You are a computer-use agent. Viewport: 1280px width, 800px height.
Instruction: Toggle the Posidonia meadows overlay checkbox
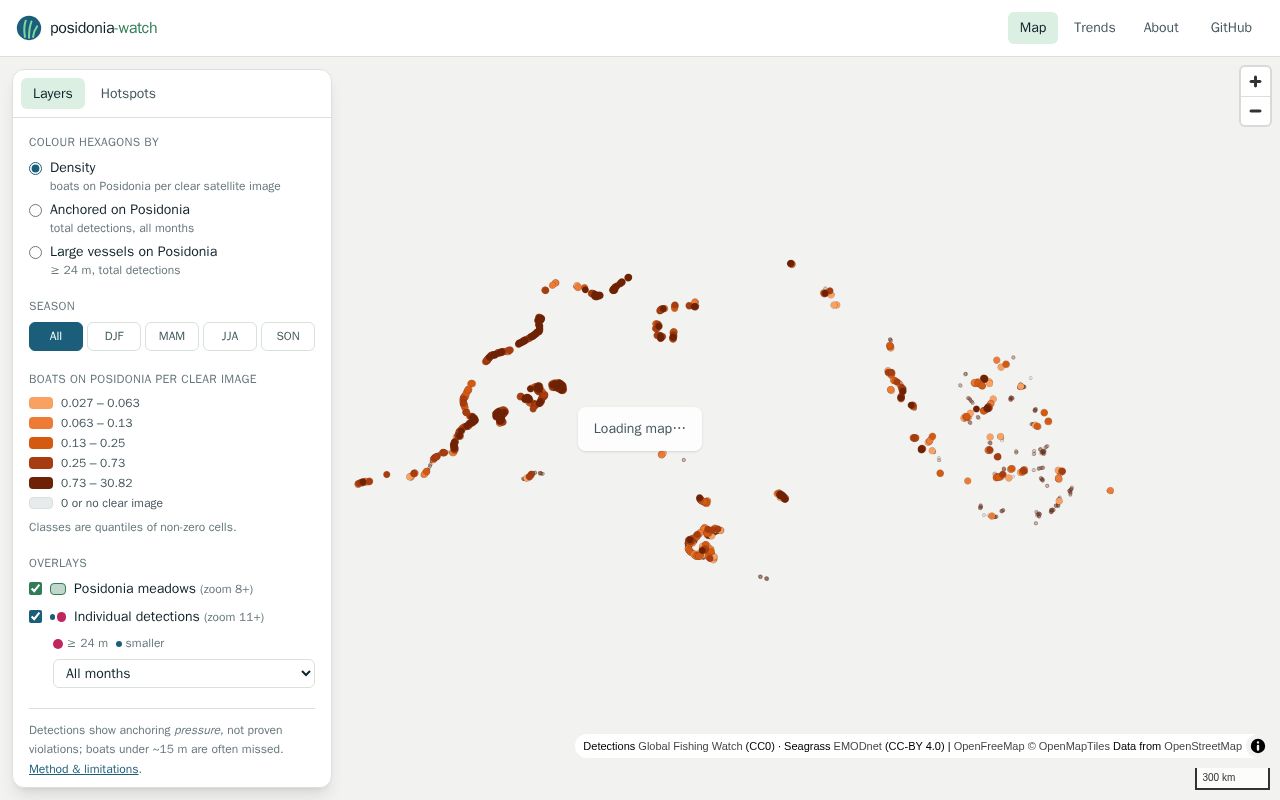coord(36,589)
